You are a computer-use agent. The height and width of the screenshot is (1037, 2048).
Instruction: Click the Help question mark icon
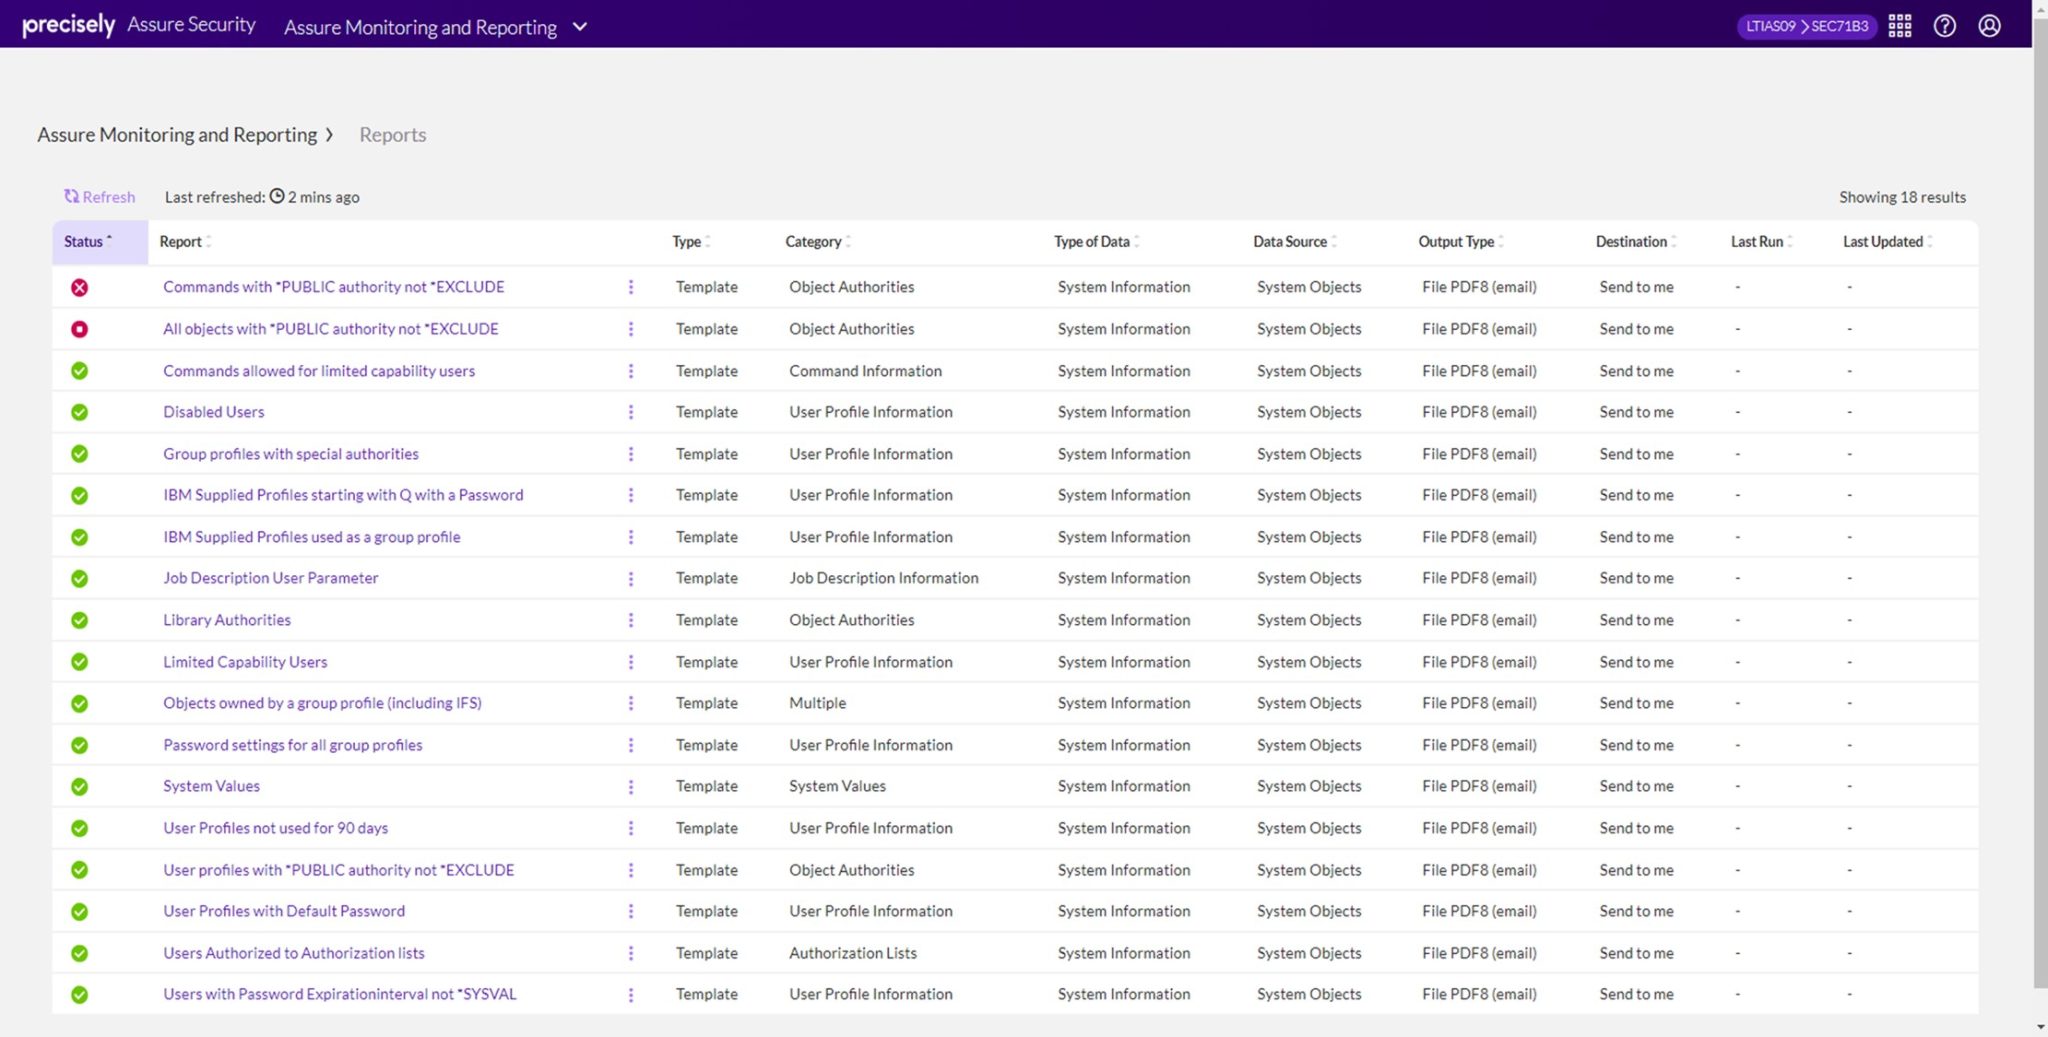(x=1945, y=25)
